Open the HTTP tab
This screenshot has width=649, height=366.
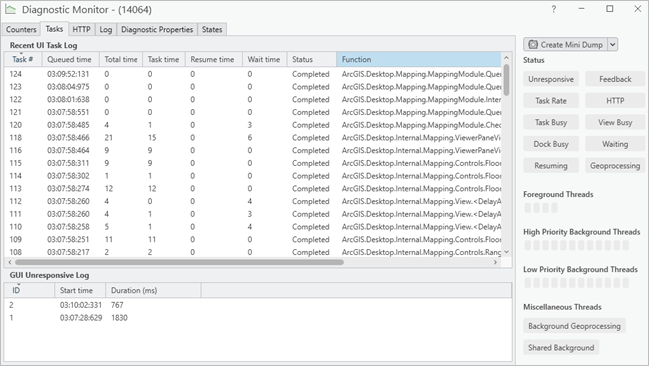point(81,29)
